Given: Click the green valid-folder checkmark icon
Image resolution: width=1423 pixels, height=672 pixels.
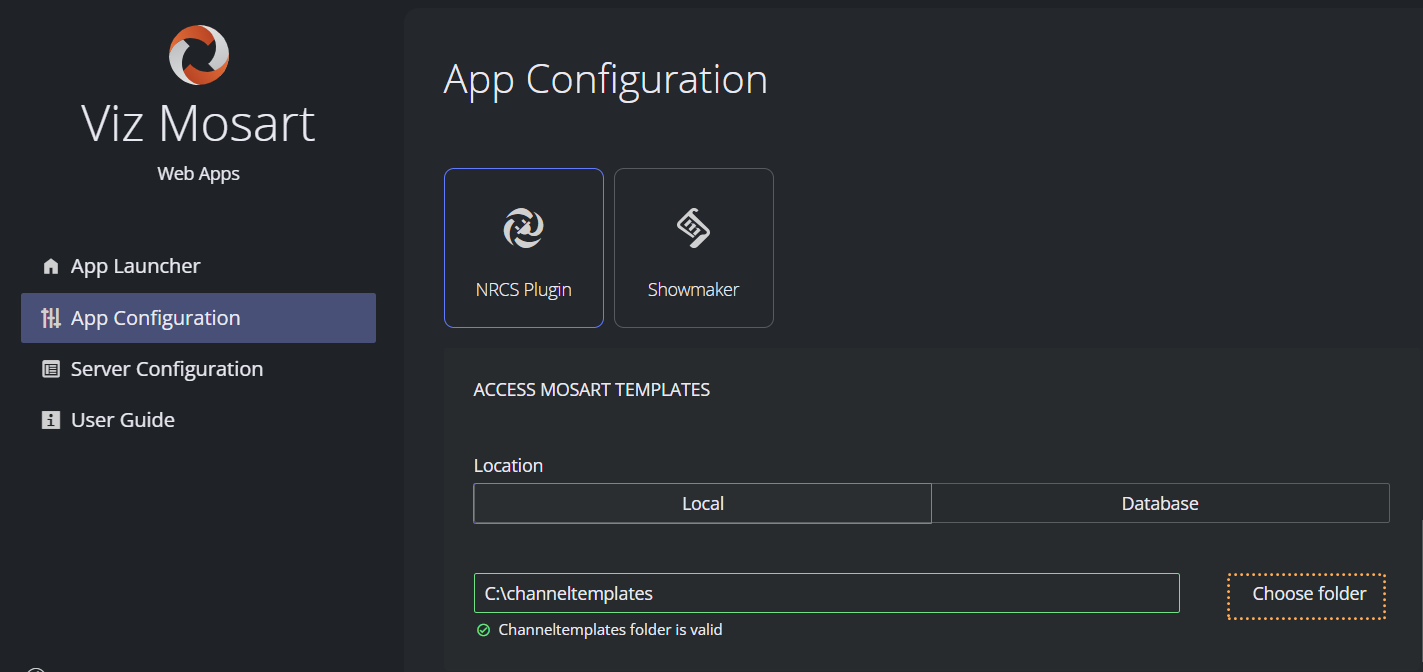Looking at the screenshot, I should coord(483,630).
